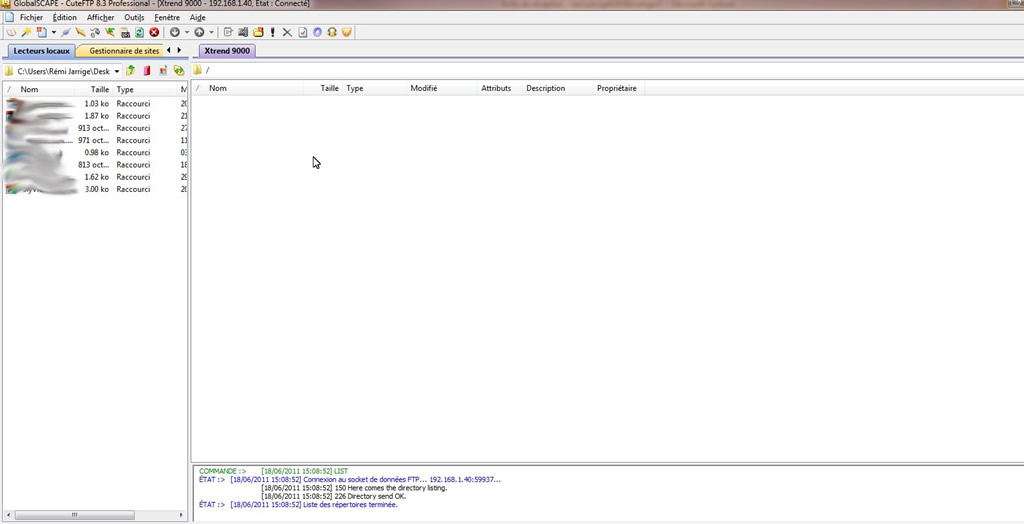The image size is (1024, 524).
Task: Open the Outils menu
Action: point(134,17)
